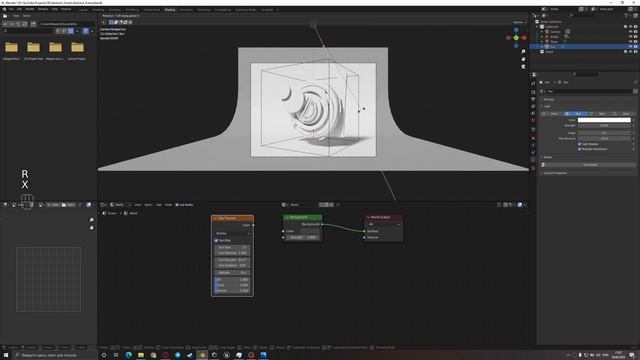This screenshot has width=640, height=360.
Task: Switch to the Rendering workspace tab
Action: [x=204, y=9]
